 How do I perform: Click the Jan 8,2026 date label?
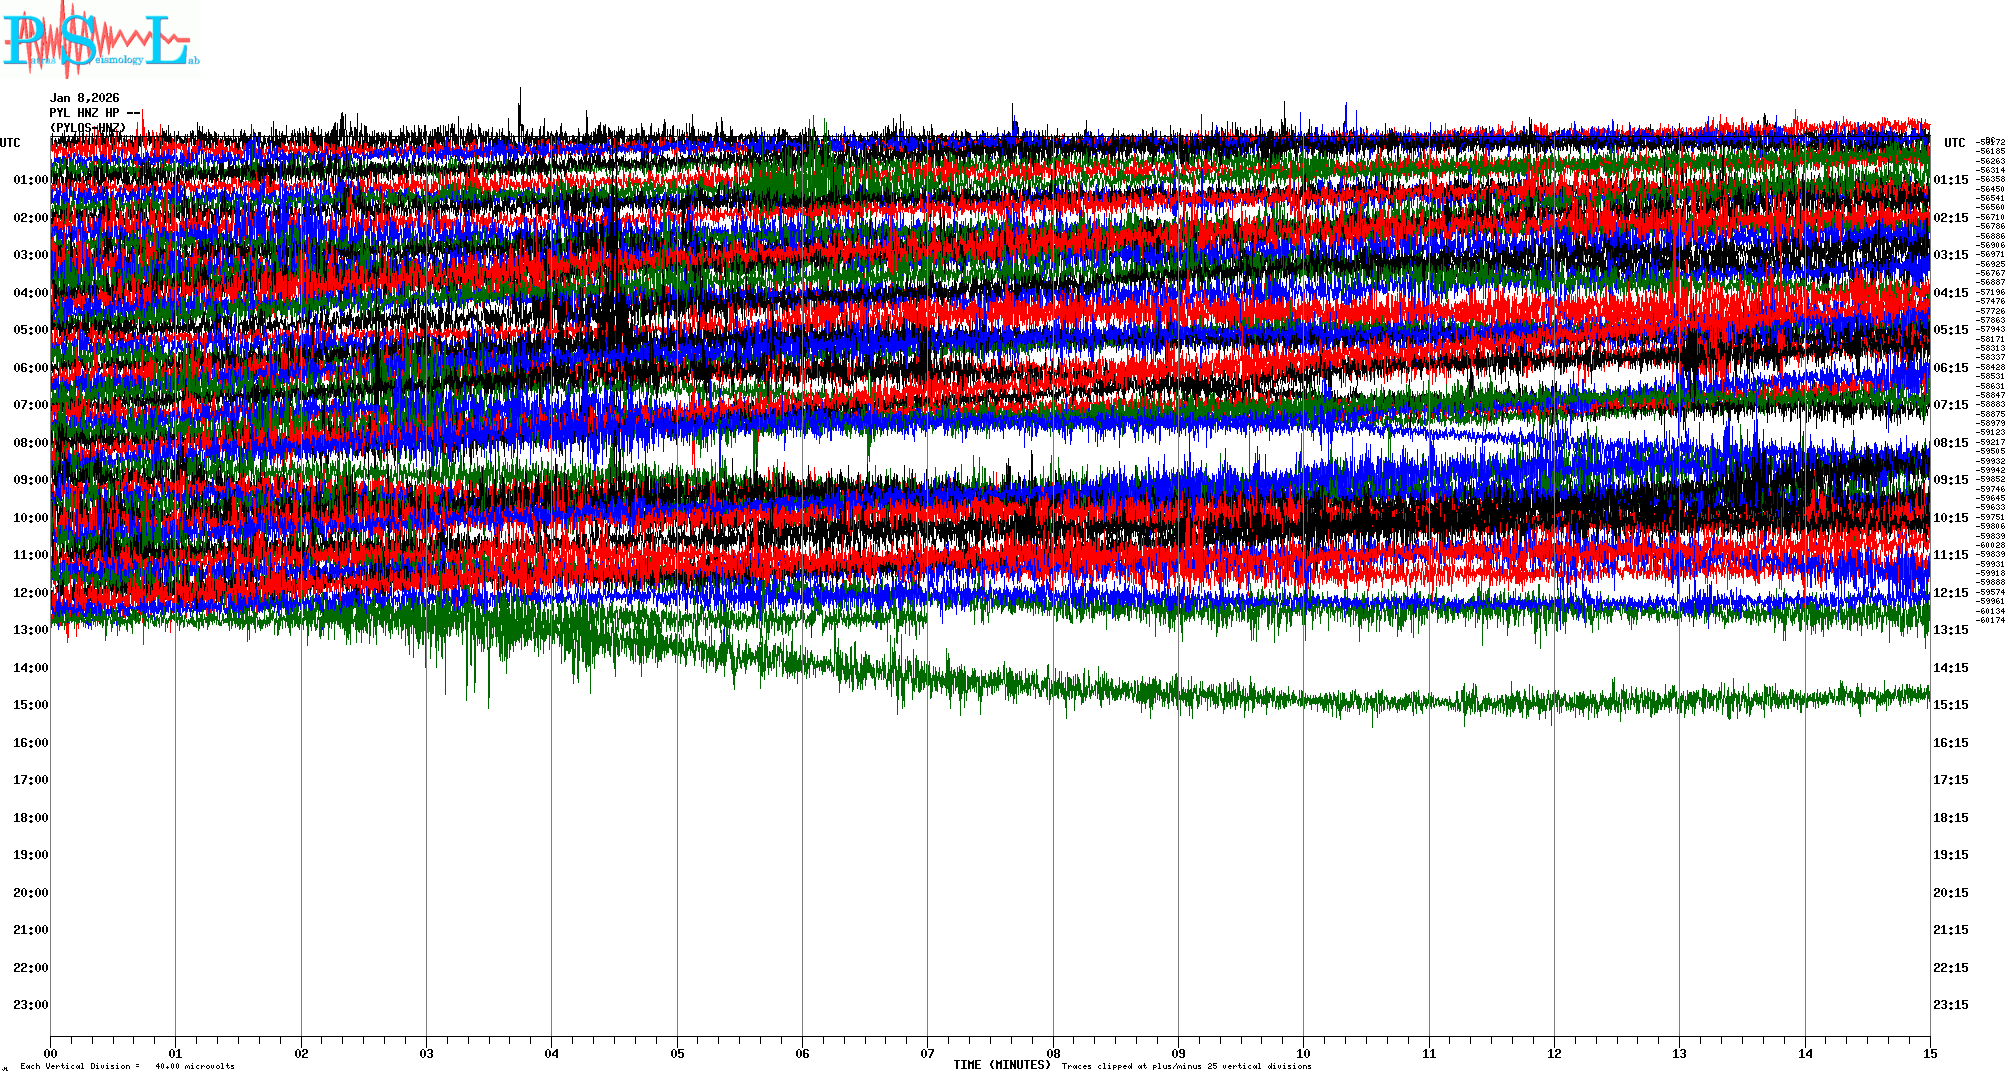pyautogui.click(x=84, y=98)
